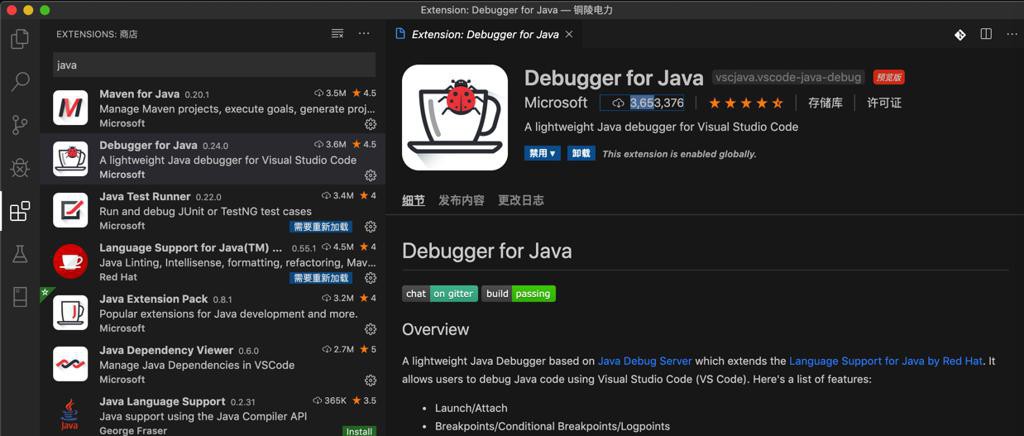Image resolution: width=1024 pixels, height=436 pixels.
Task: Open the Test beaker view
Action: click(x=20, y=254)
